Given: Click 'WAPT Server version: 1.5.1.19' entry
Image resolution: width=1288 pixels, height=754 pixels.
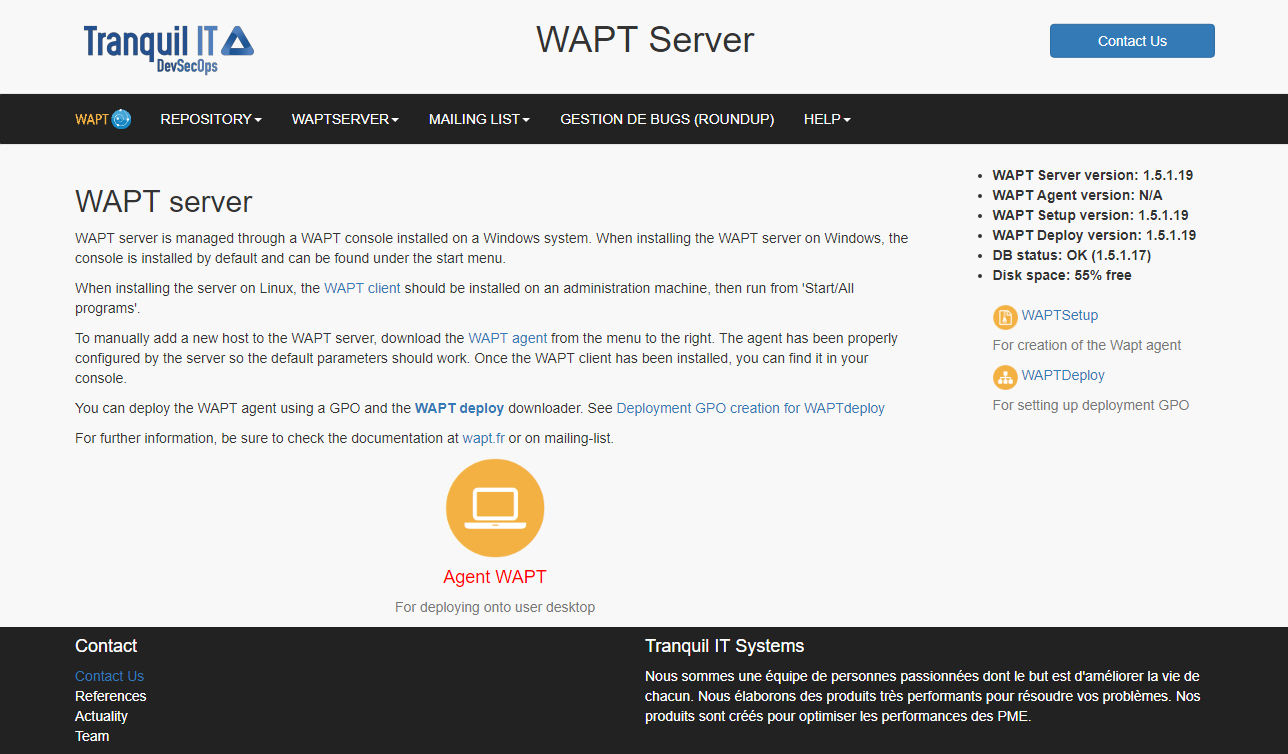Looking at the screenshot, I should pos(1092,175).
